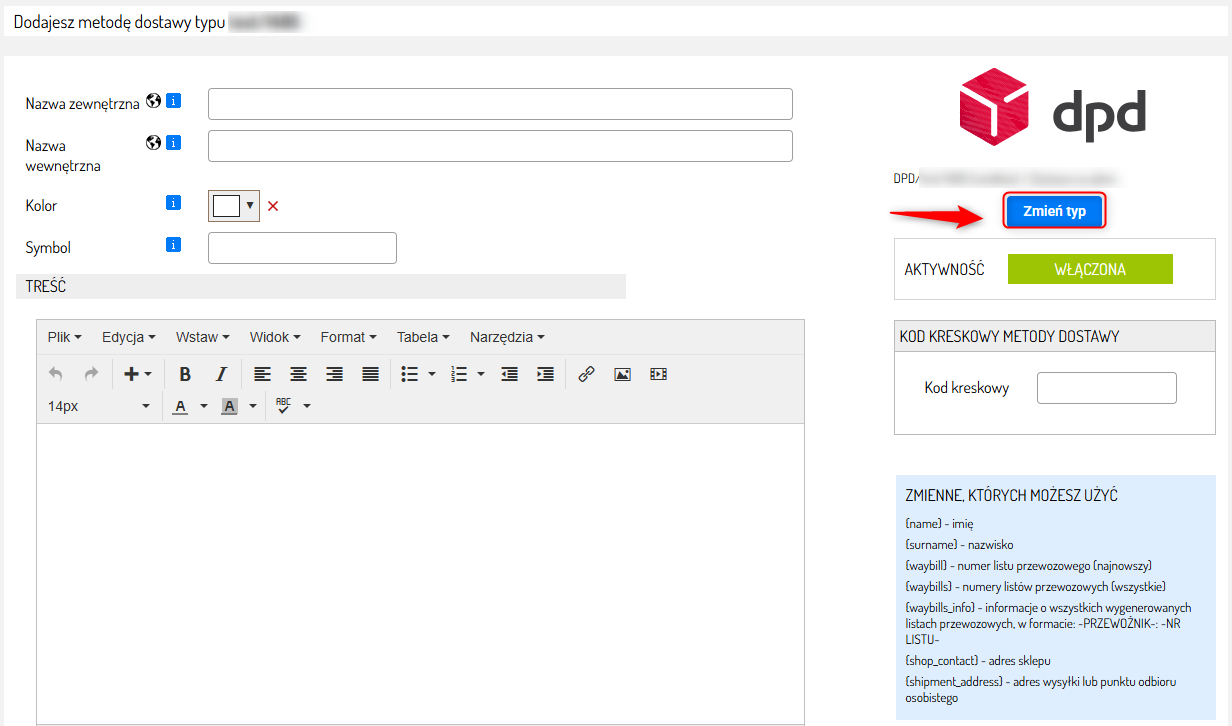Open the Narzędzia menu
This screenshot has width=1232, height=726.
pyautogui.click(x=506, y=337)
